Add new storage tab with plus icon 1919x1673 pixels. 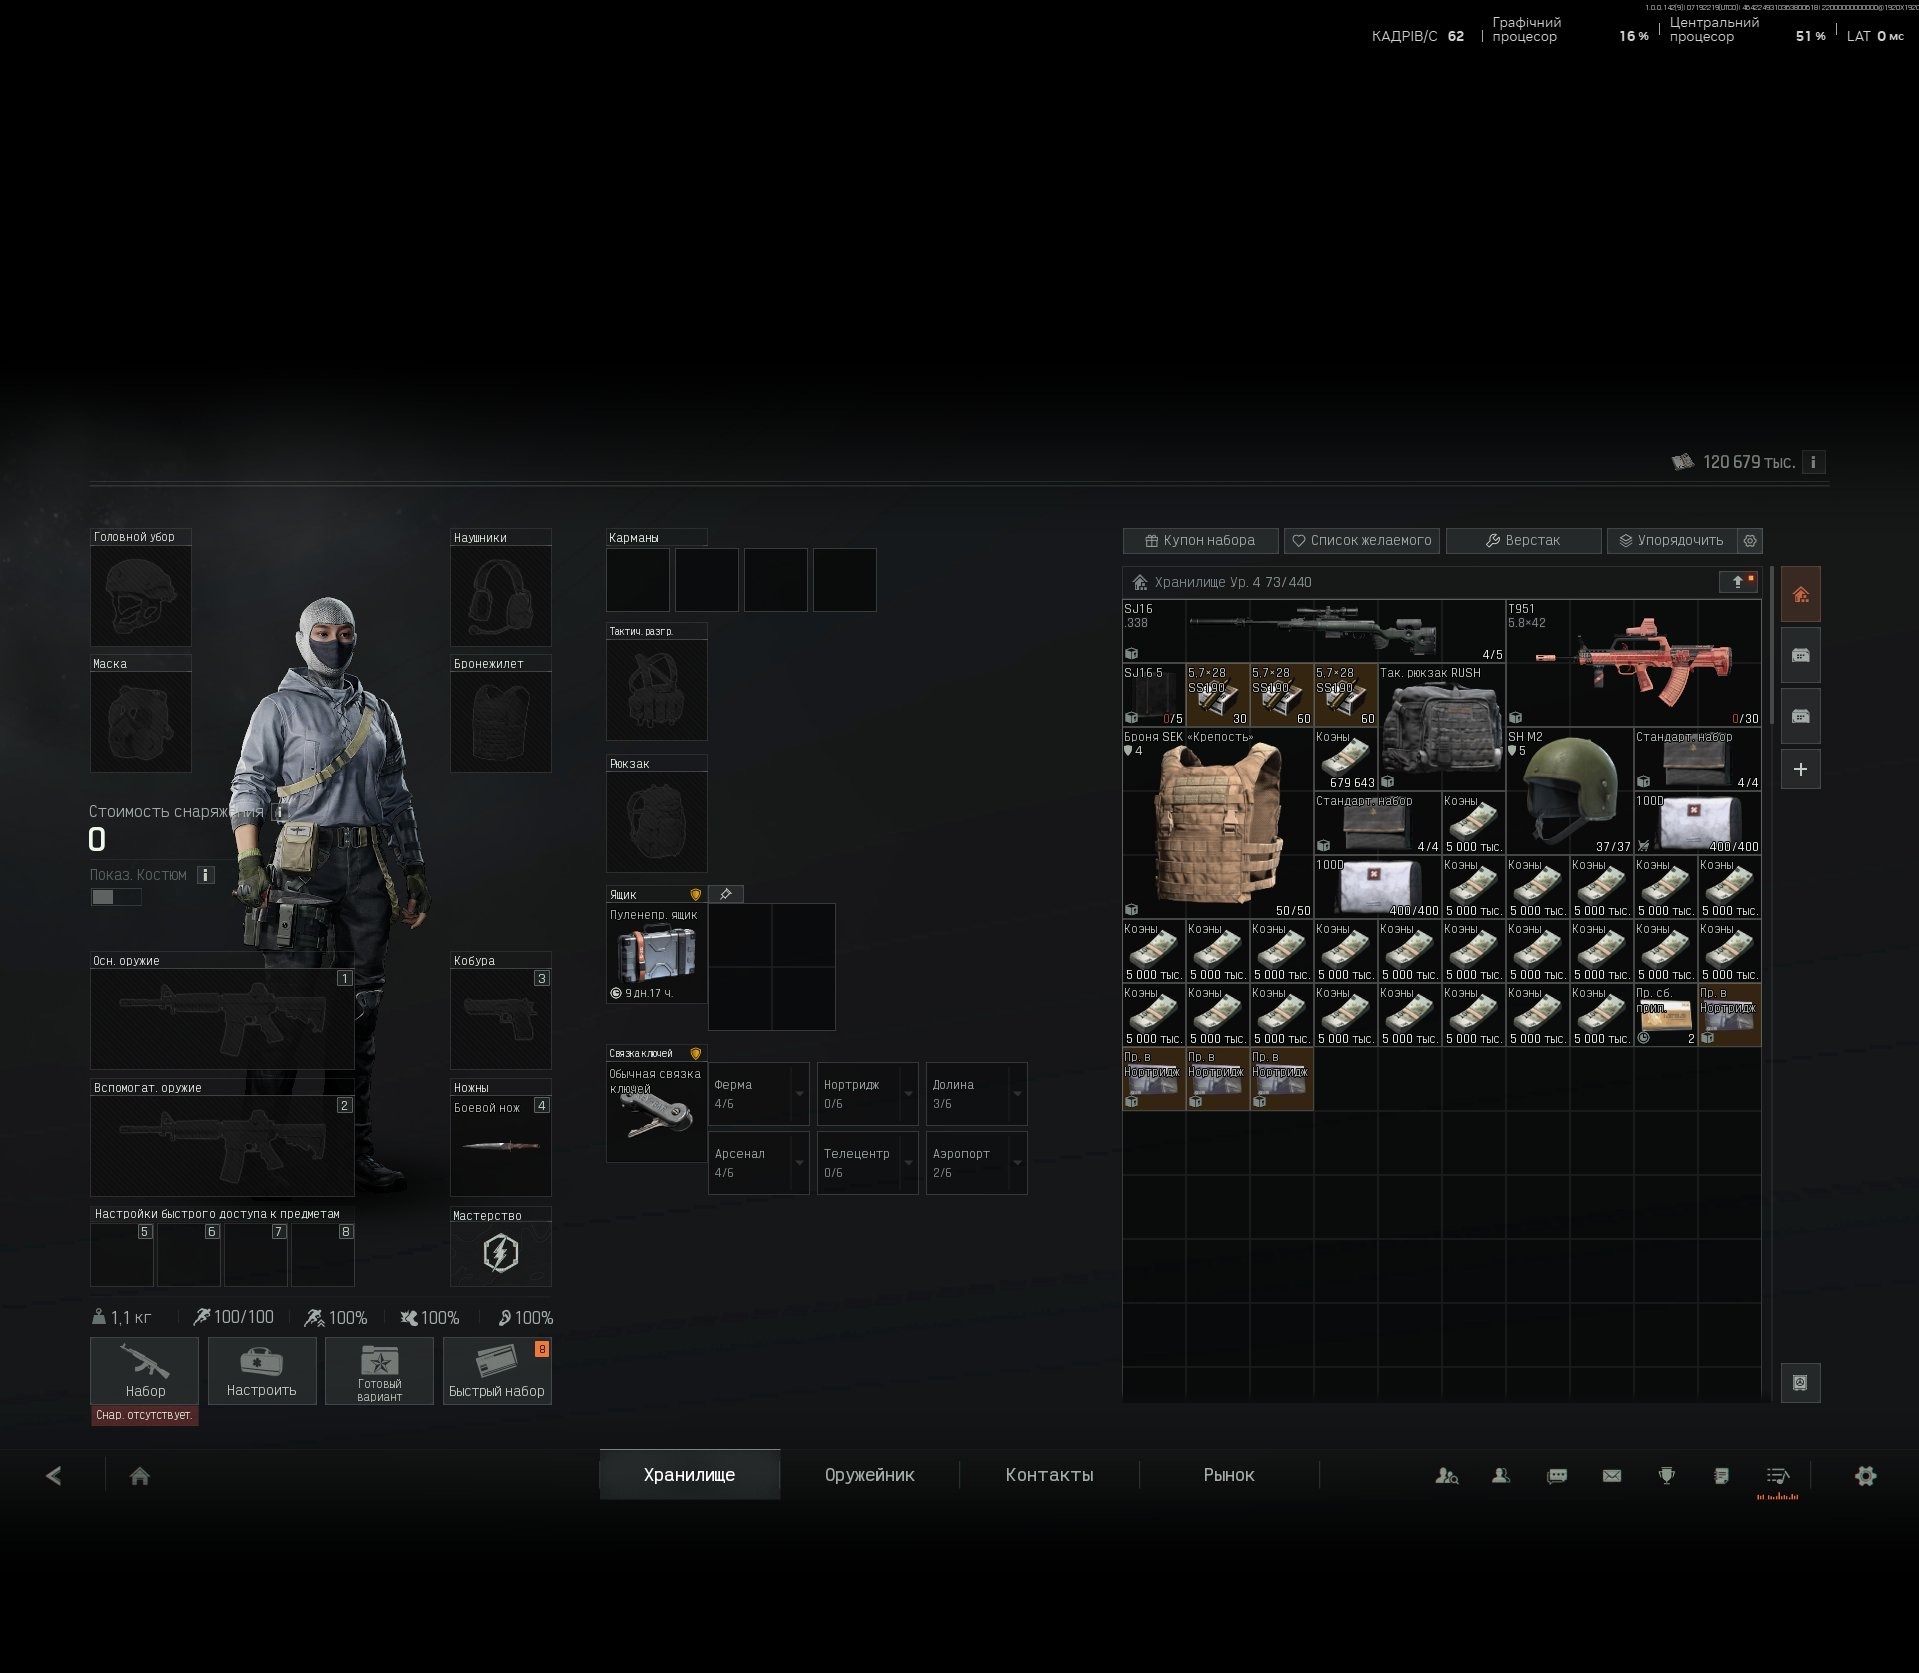coord(1800,769)
